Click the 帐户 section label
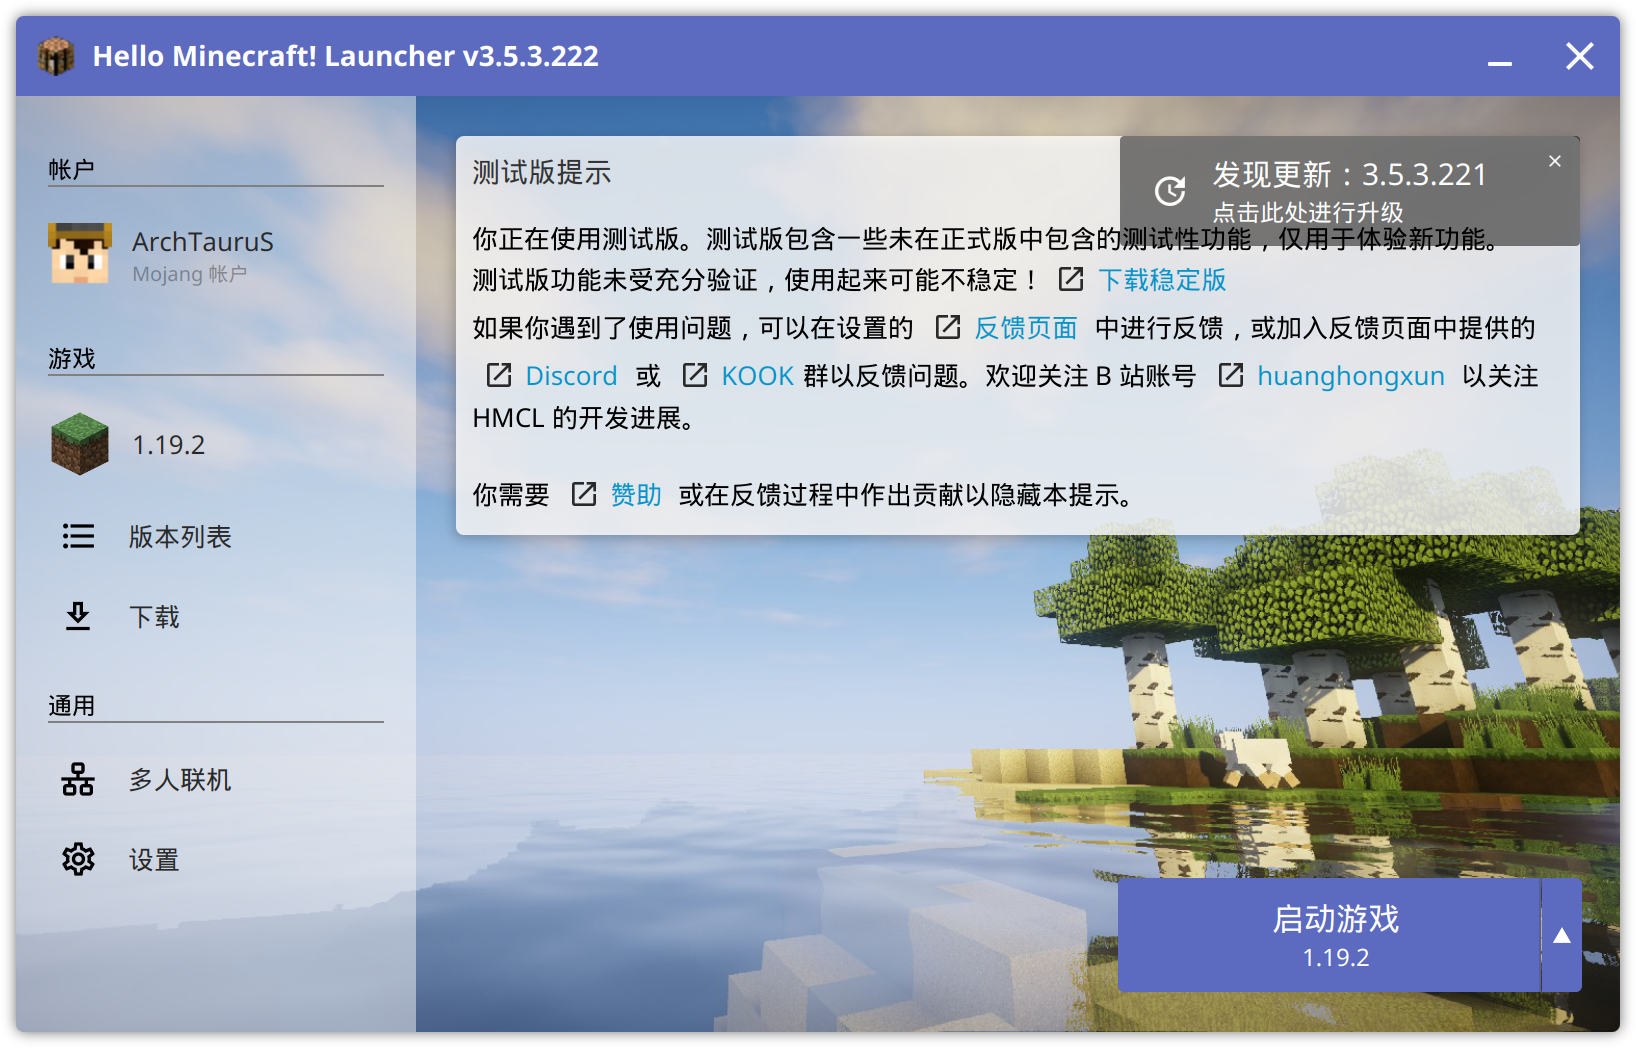 71,169
